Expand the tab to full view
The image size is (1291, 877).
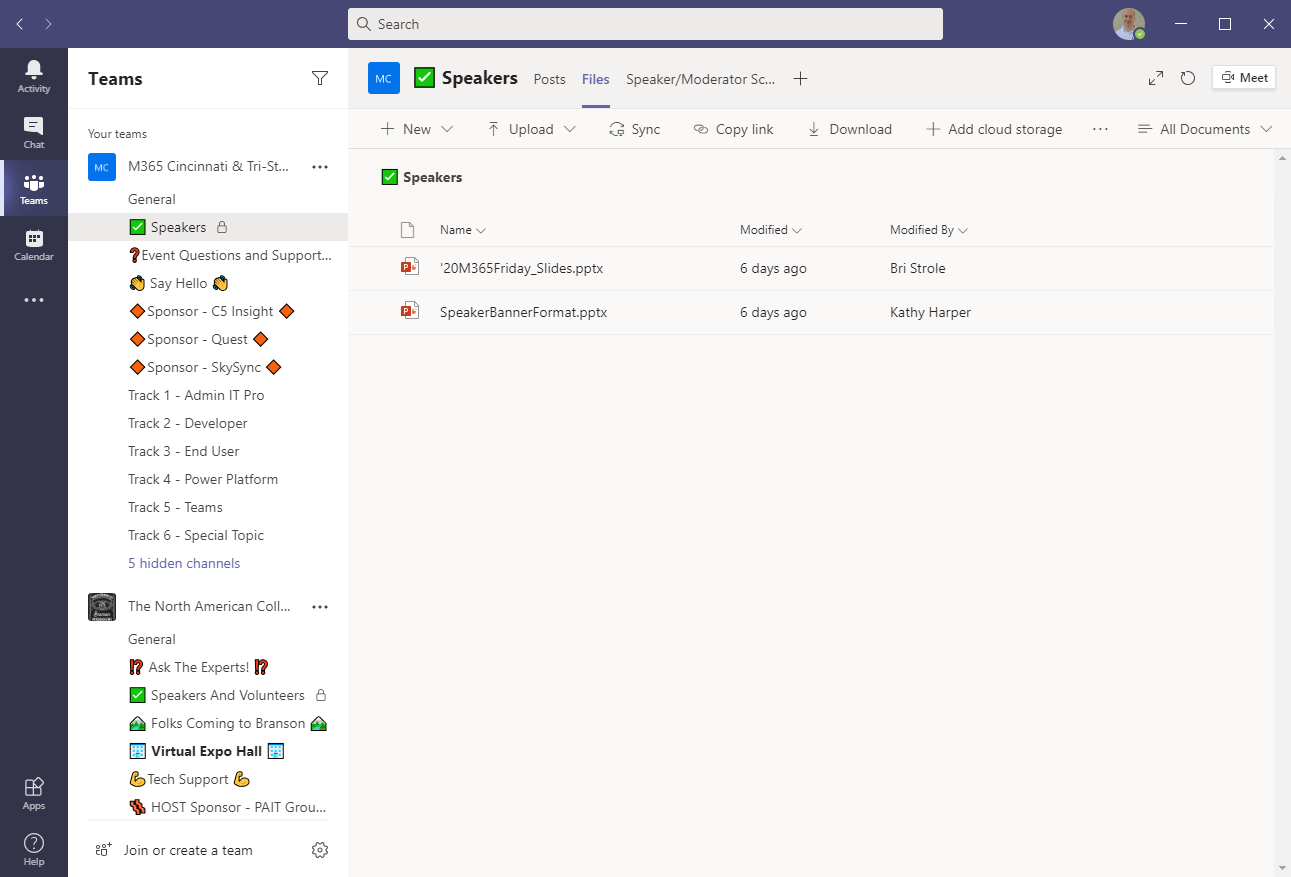(1155, 78)
